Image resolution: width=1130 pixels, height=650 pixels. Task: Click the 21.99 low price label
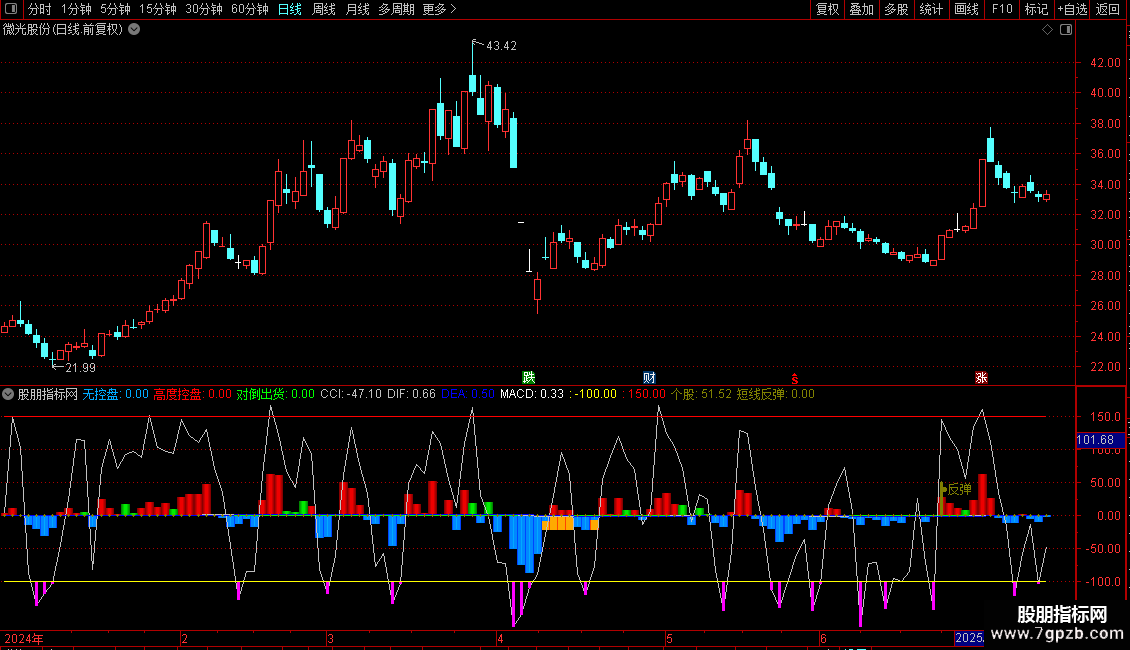[x=81, y=368]
